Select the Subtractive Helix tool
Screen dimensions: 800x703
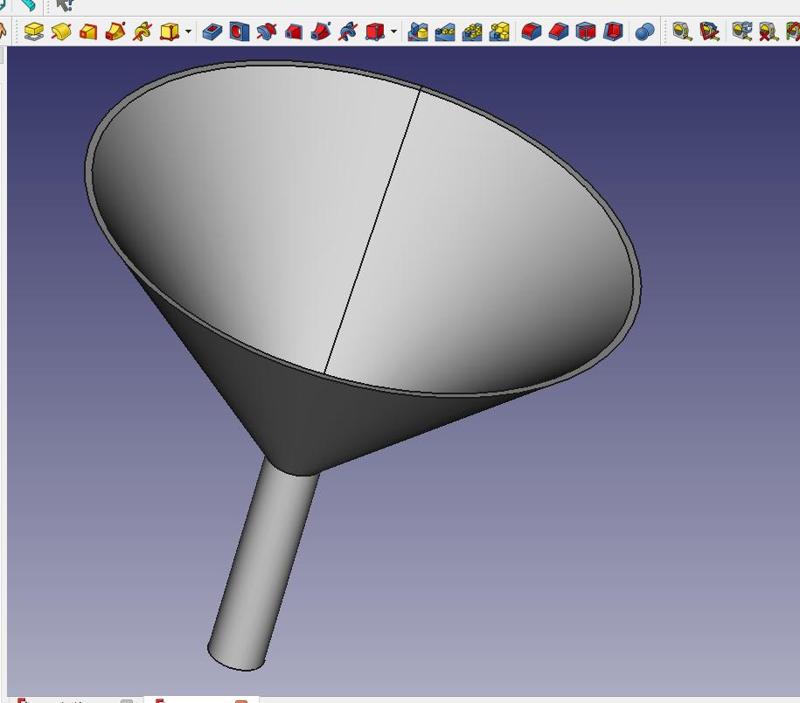click(348, 32)
